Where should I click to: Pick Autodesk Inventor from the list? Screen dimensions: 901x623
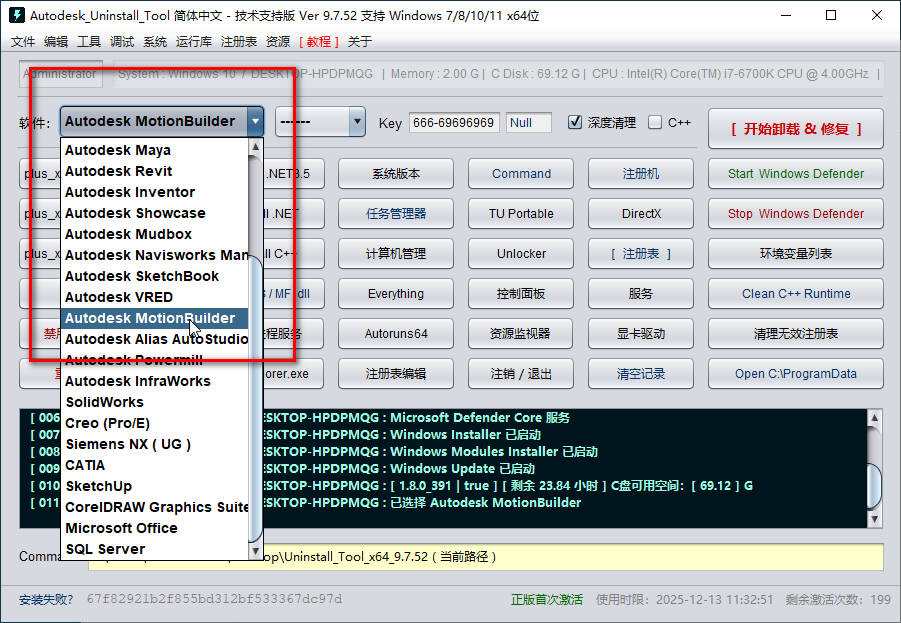[x=155, y=192]
